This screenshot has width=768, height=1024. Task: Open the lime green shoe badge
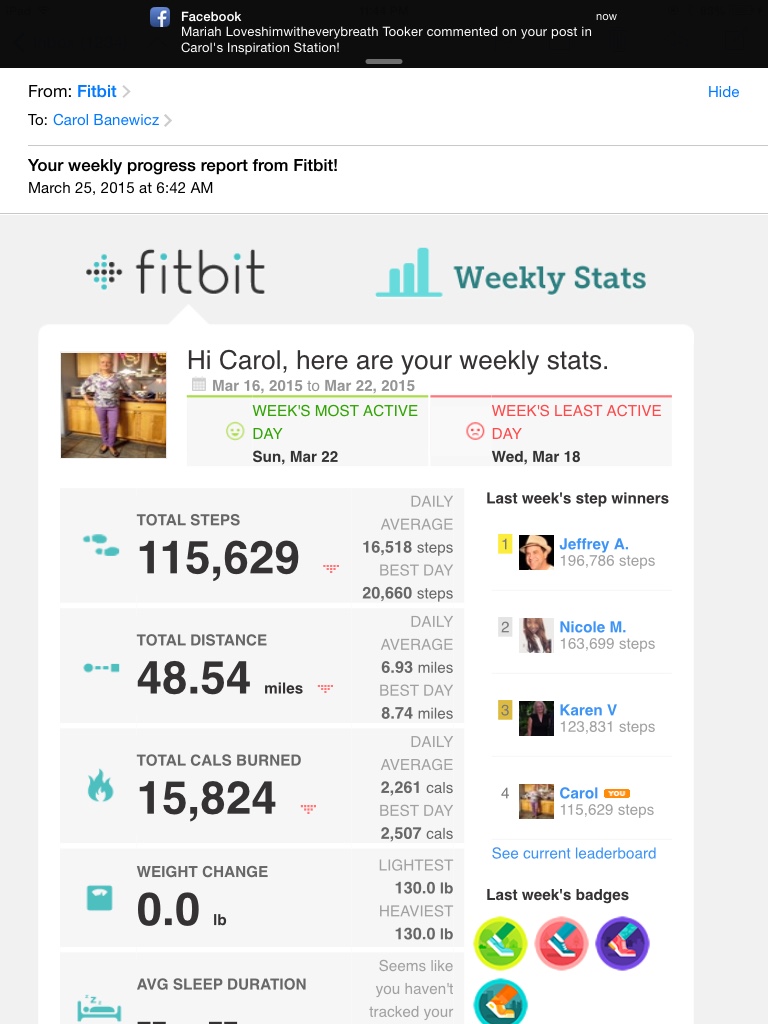click(501, 943)
